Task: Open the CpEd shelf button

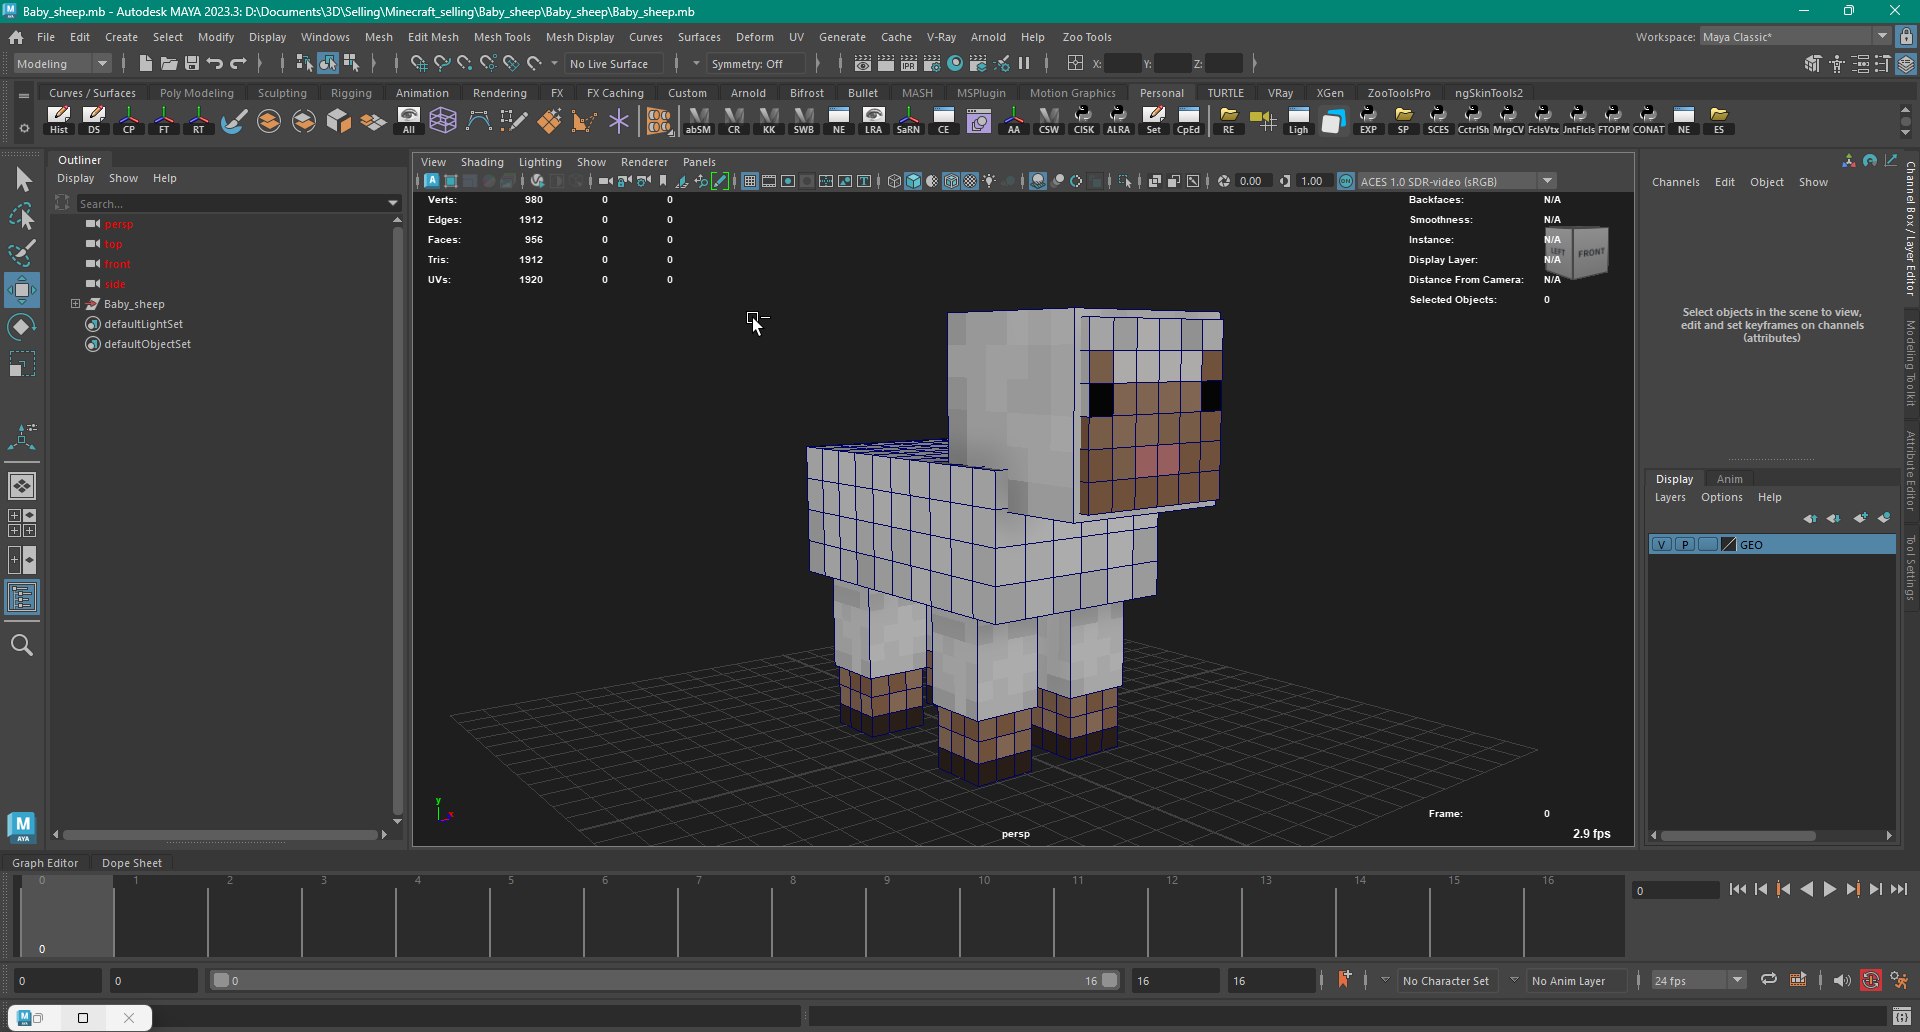Action: click(x=1189, y=120)
